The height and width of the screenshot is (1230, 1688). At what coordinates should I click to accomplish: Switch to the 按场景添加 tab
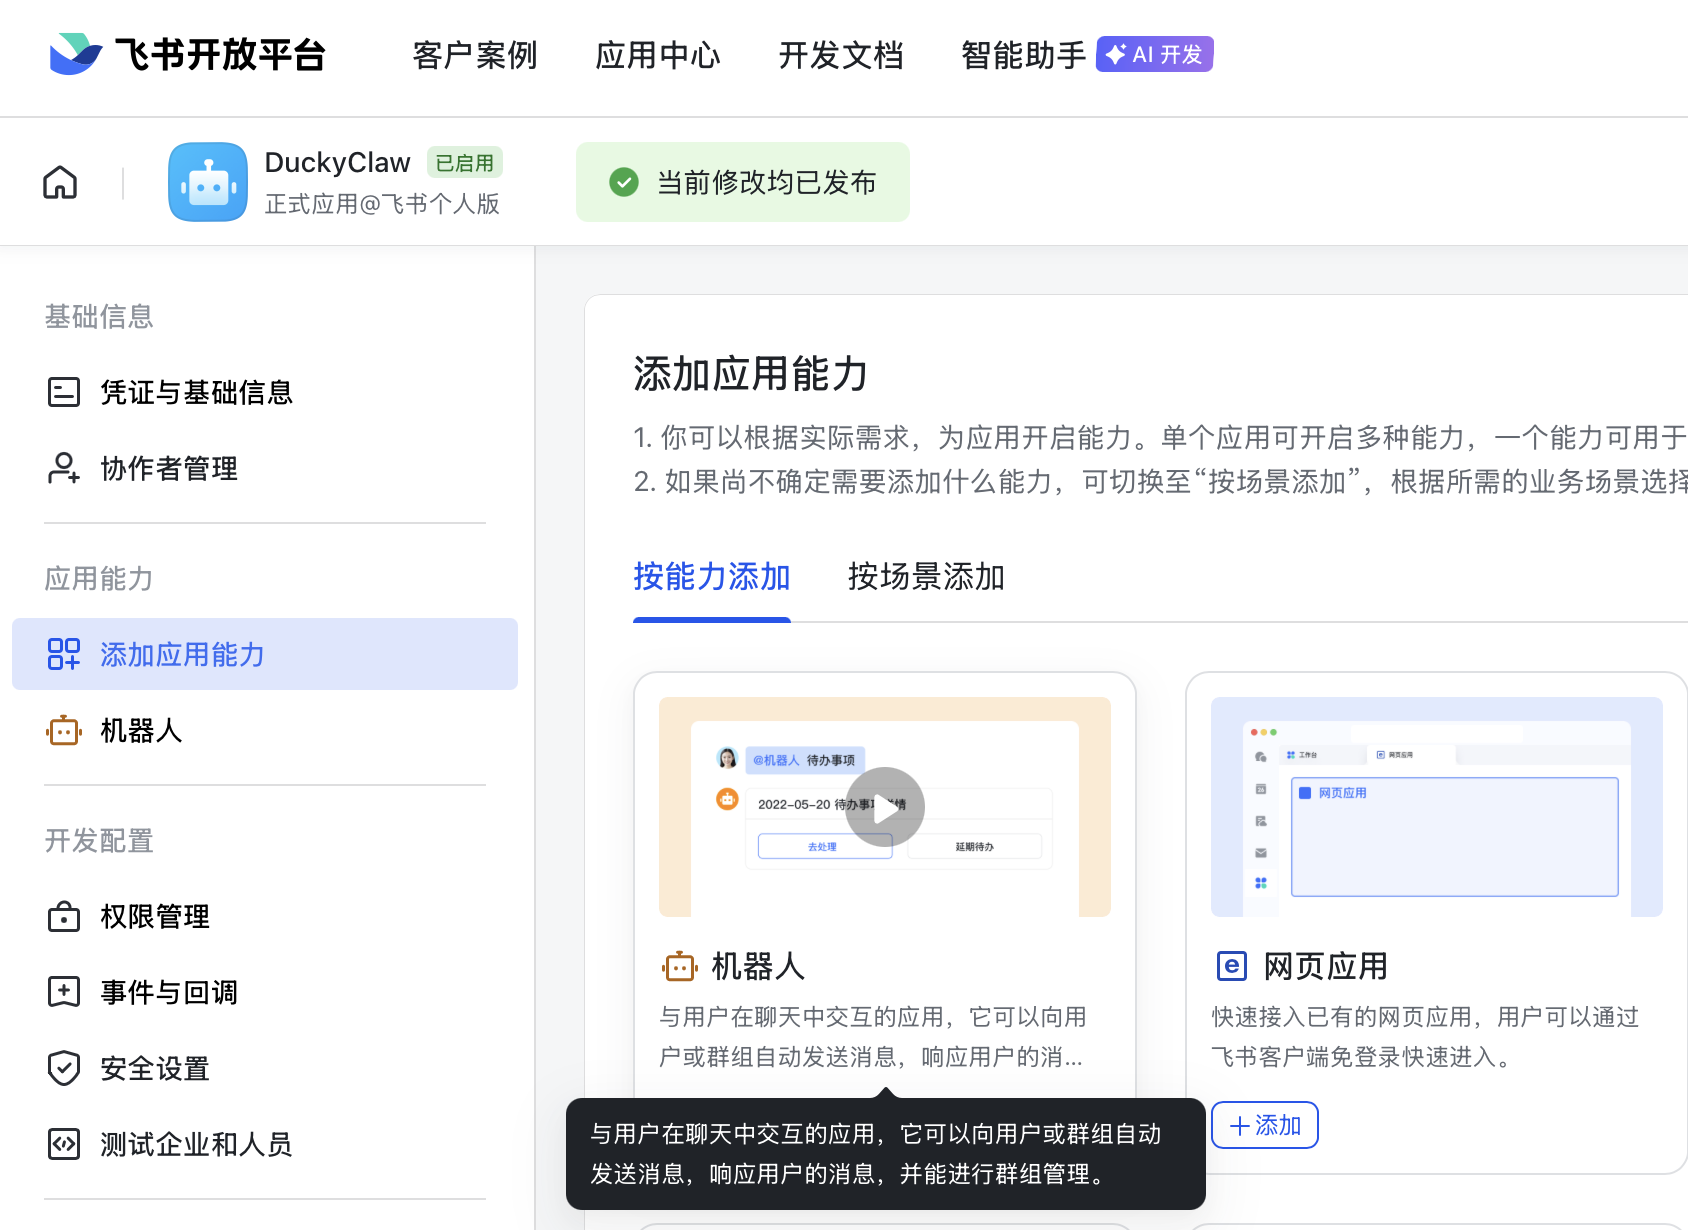tap(926, 577)
